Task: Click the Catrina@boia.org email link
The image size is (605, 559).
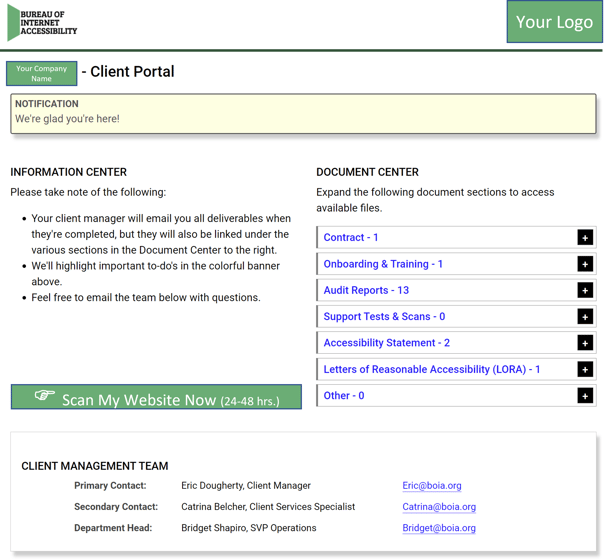Action: tap(438, 507)
